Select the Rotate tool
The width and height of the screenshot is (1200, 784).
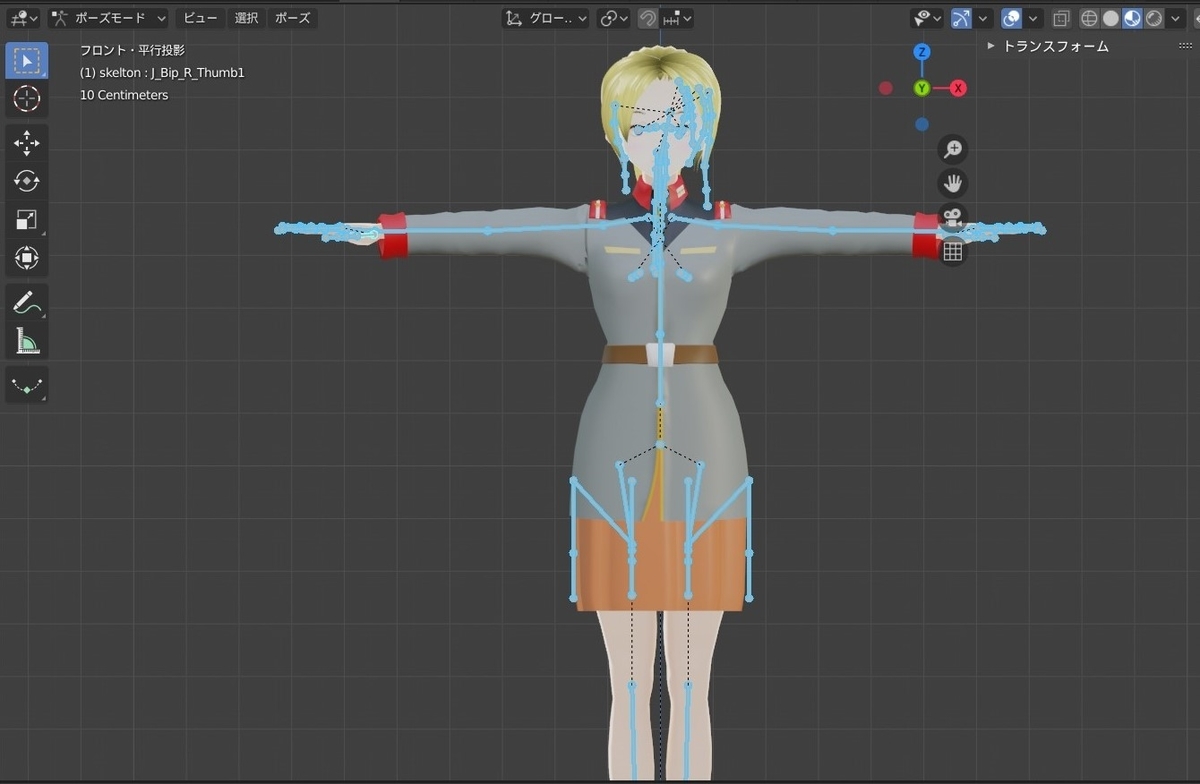[27, 182]
